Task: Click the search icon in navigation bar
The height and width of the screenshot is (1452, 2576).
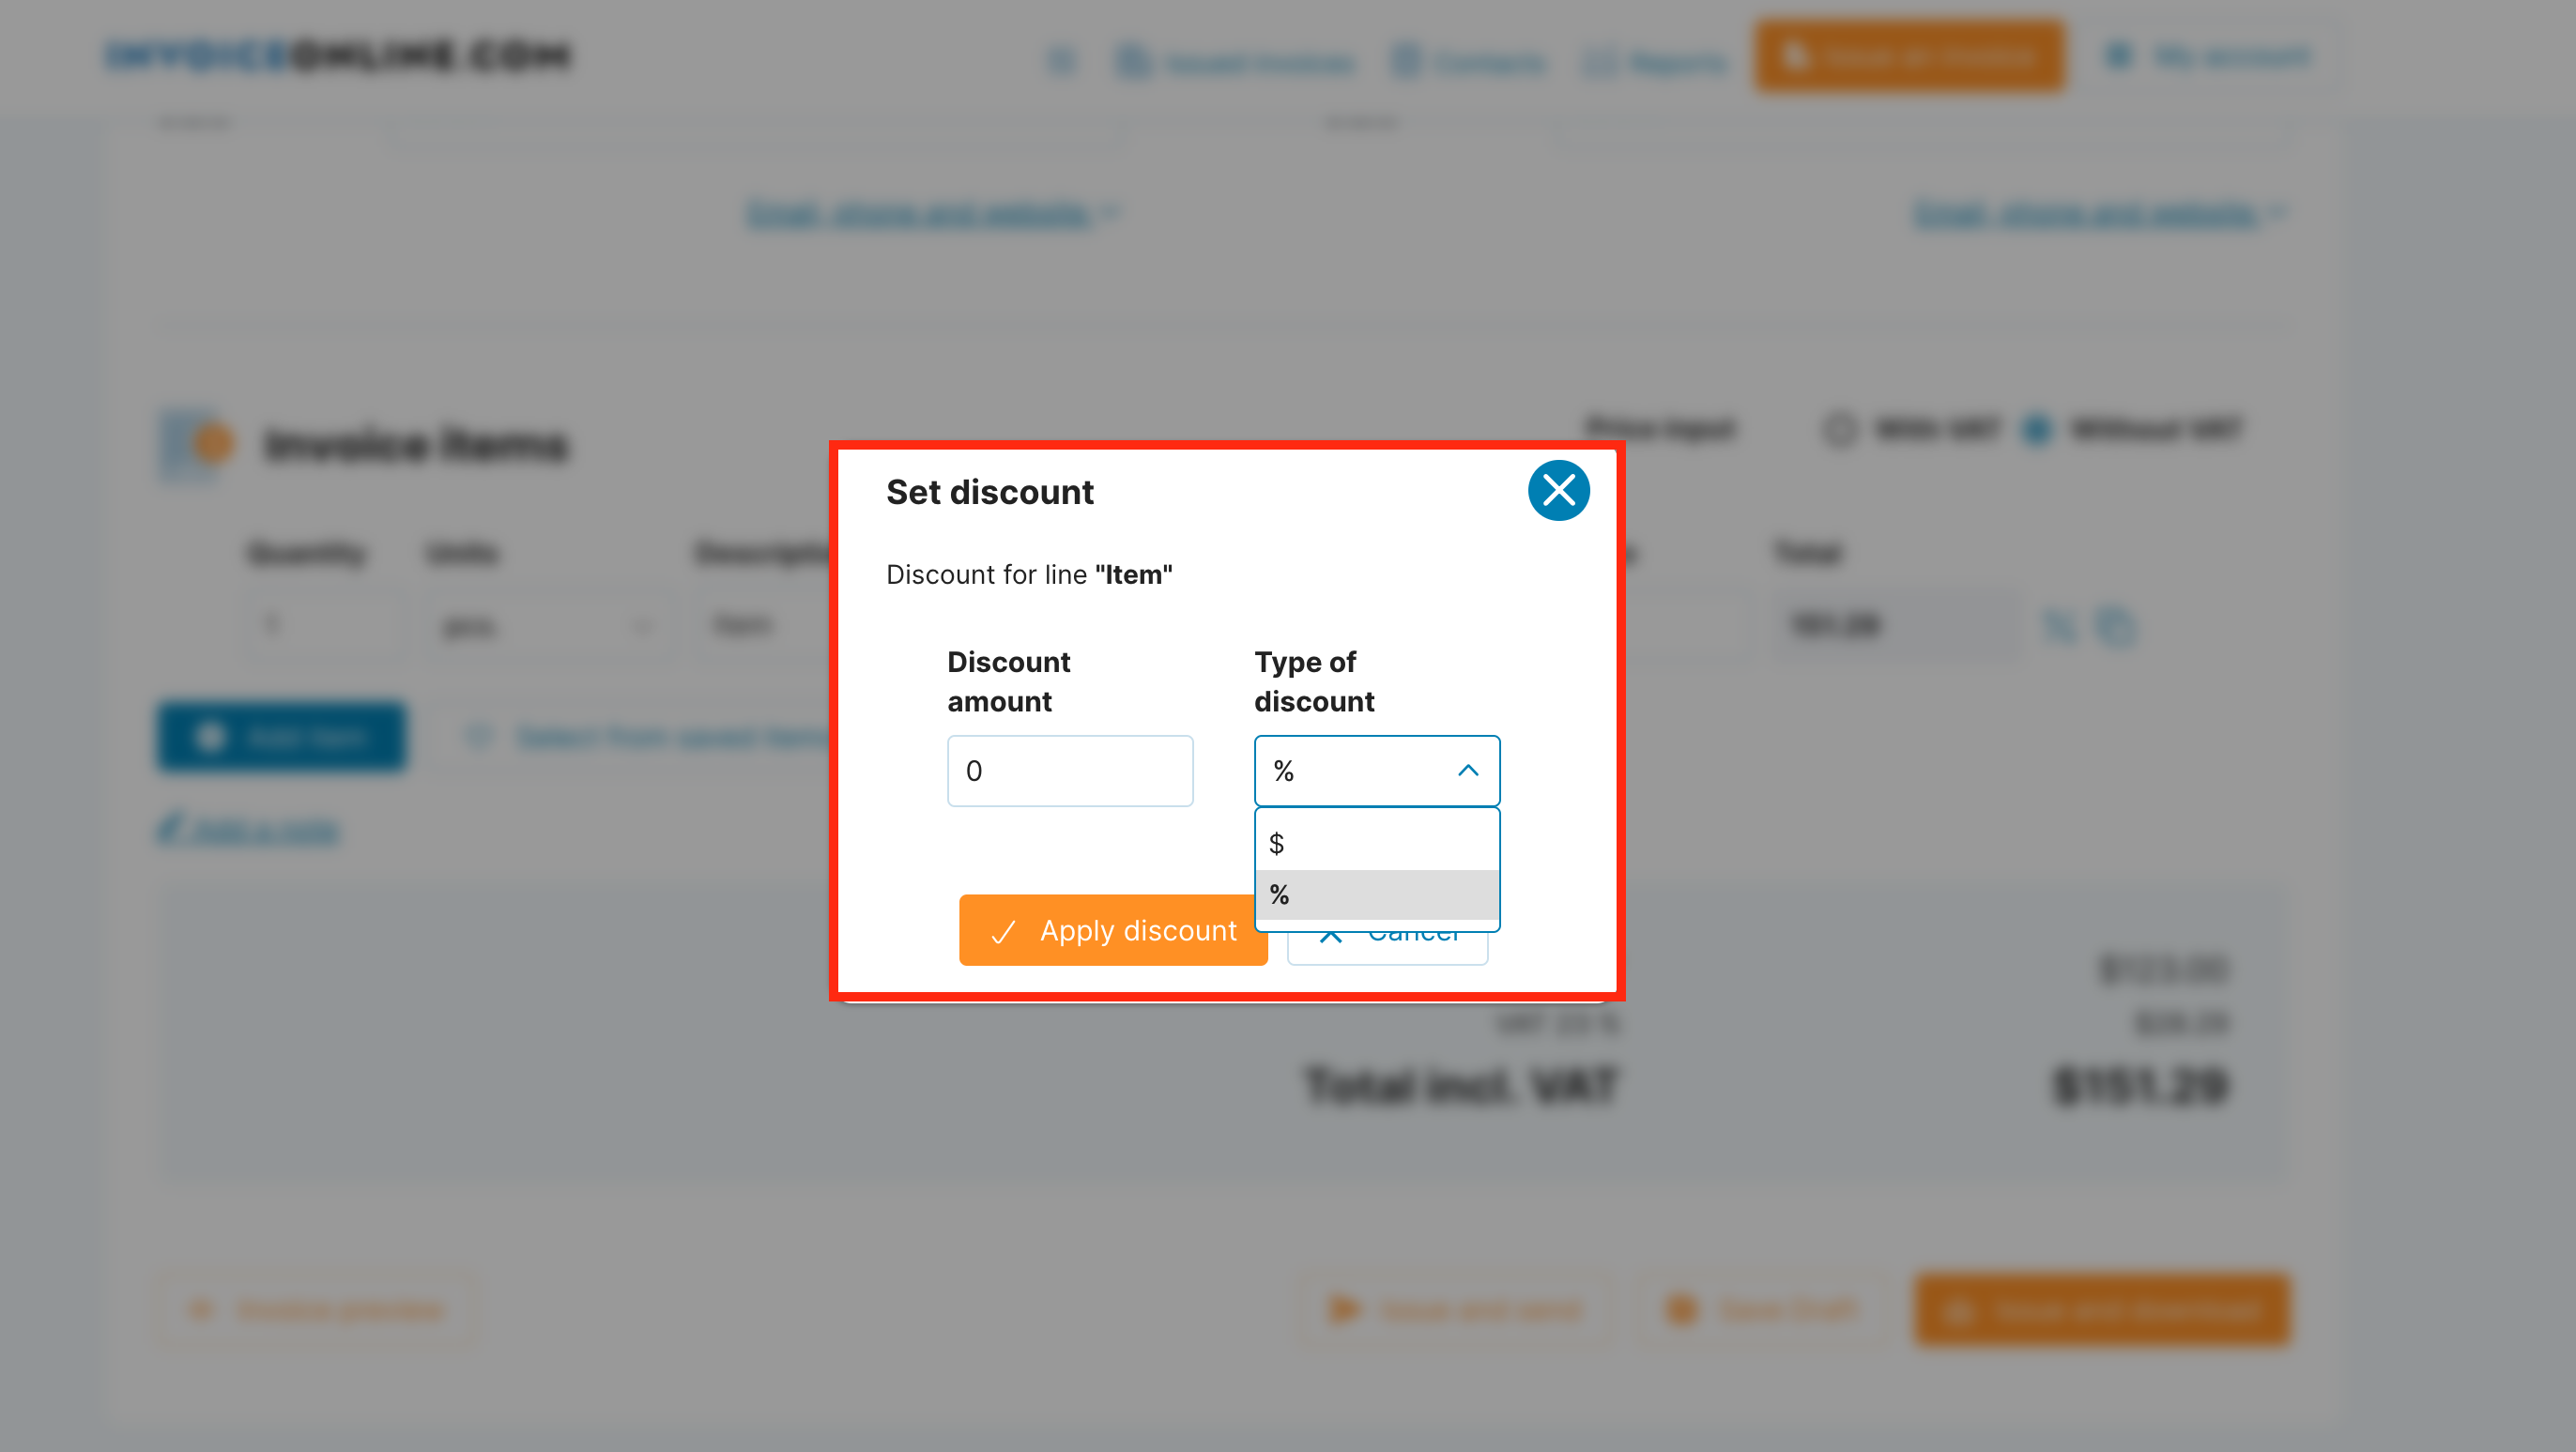Action: point(1060,58)
